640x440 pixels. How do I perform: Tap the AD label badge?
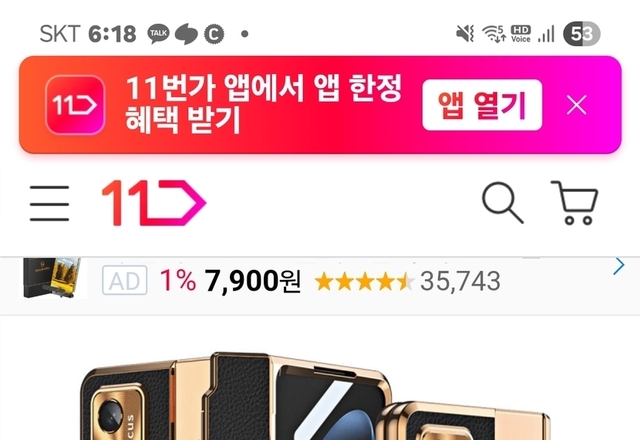[x=124, y=280]
